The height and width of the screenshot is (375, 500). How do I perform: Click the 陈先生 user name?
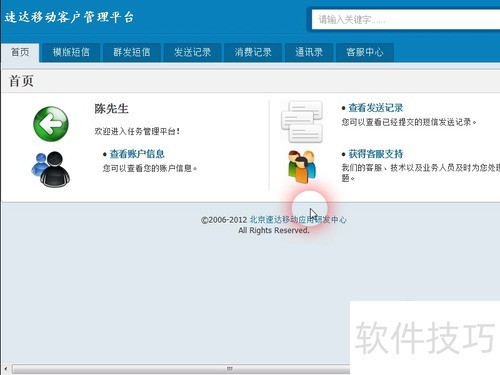point(111,109)
